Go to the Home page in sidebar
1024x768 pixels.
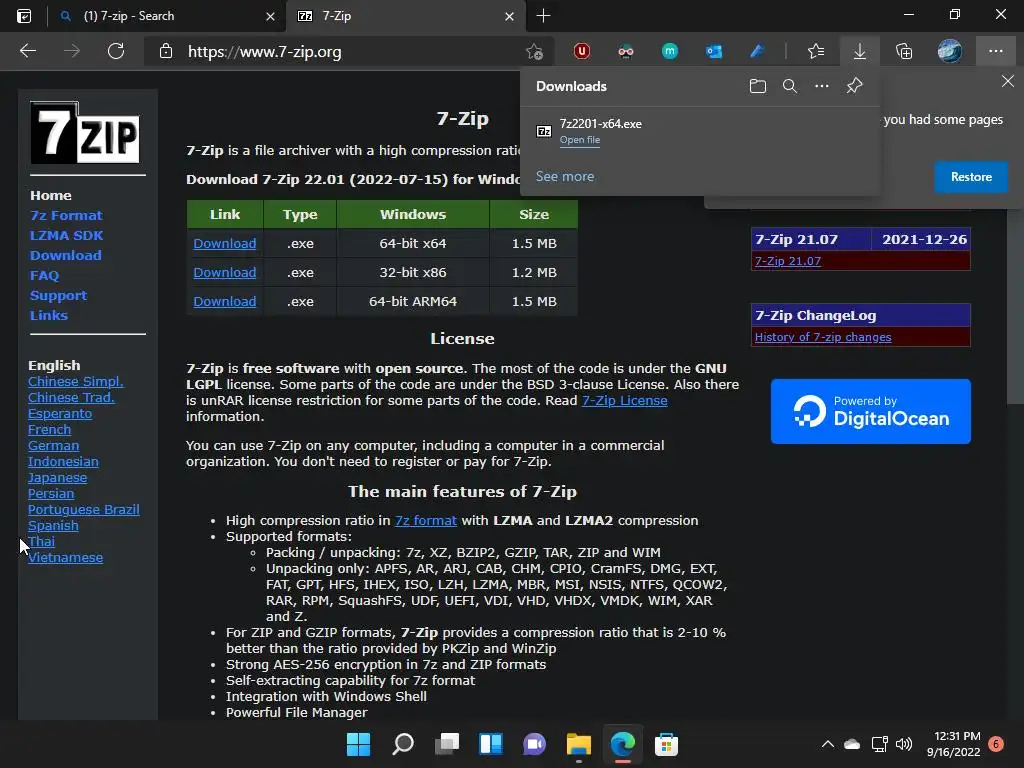[51, 195]
